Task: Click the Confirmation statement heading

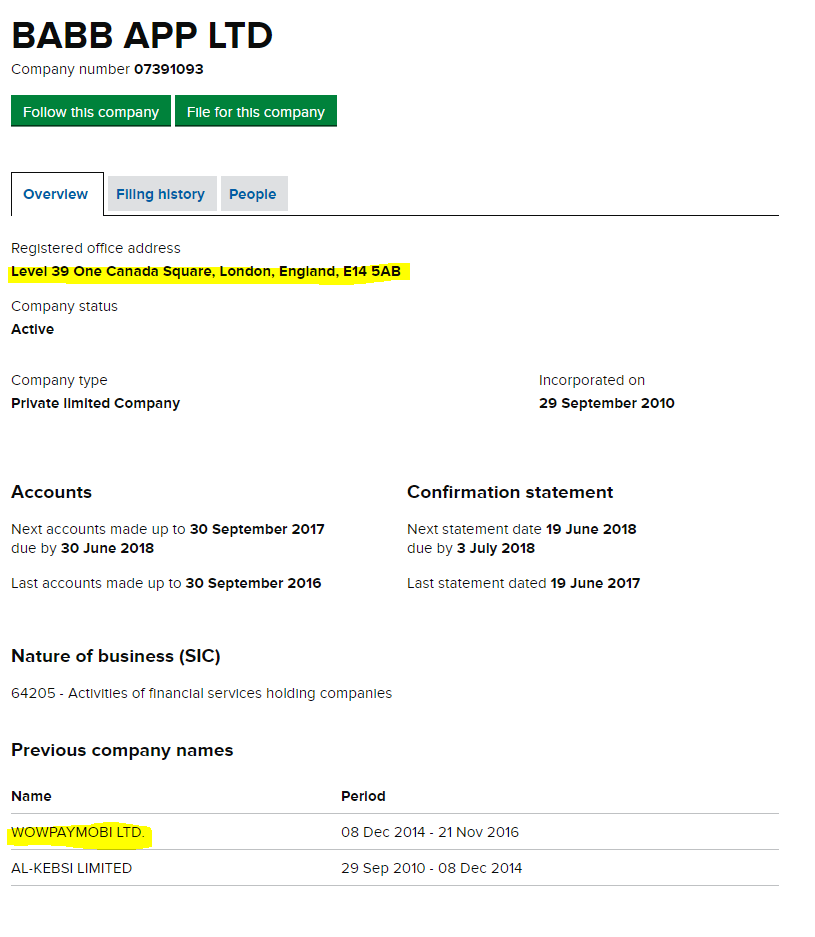Action: pyautogui.click(x=510, y=492)
